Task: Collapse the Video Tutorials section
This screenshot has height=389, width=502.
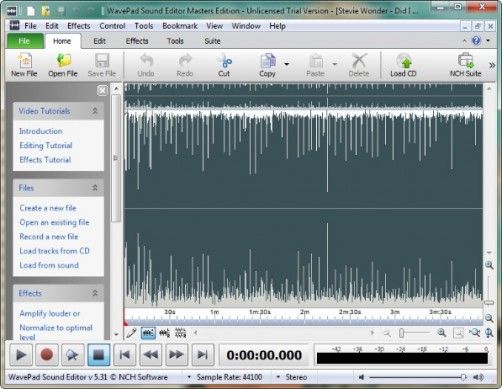Action: pos(95,111)
